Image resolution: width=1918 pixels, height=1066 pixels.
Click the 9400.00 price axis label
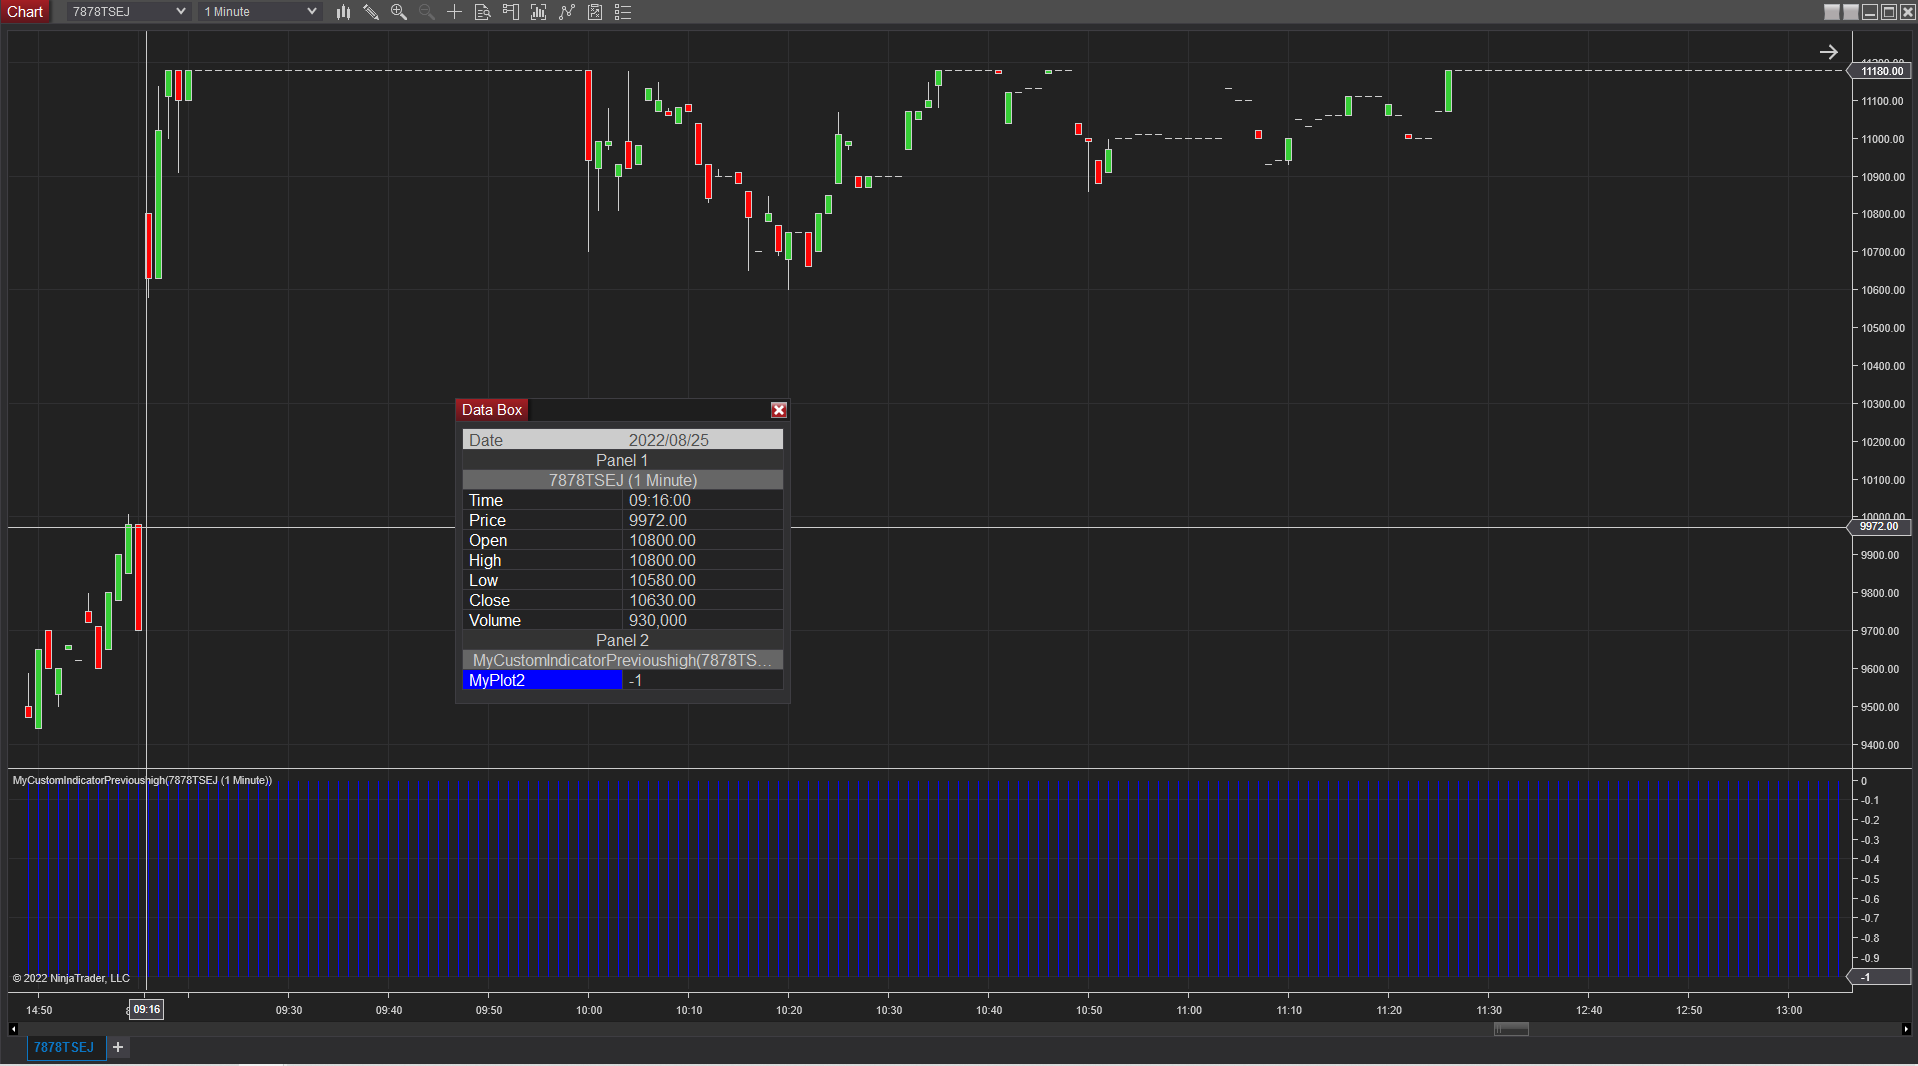1879,745
